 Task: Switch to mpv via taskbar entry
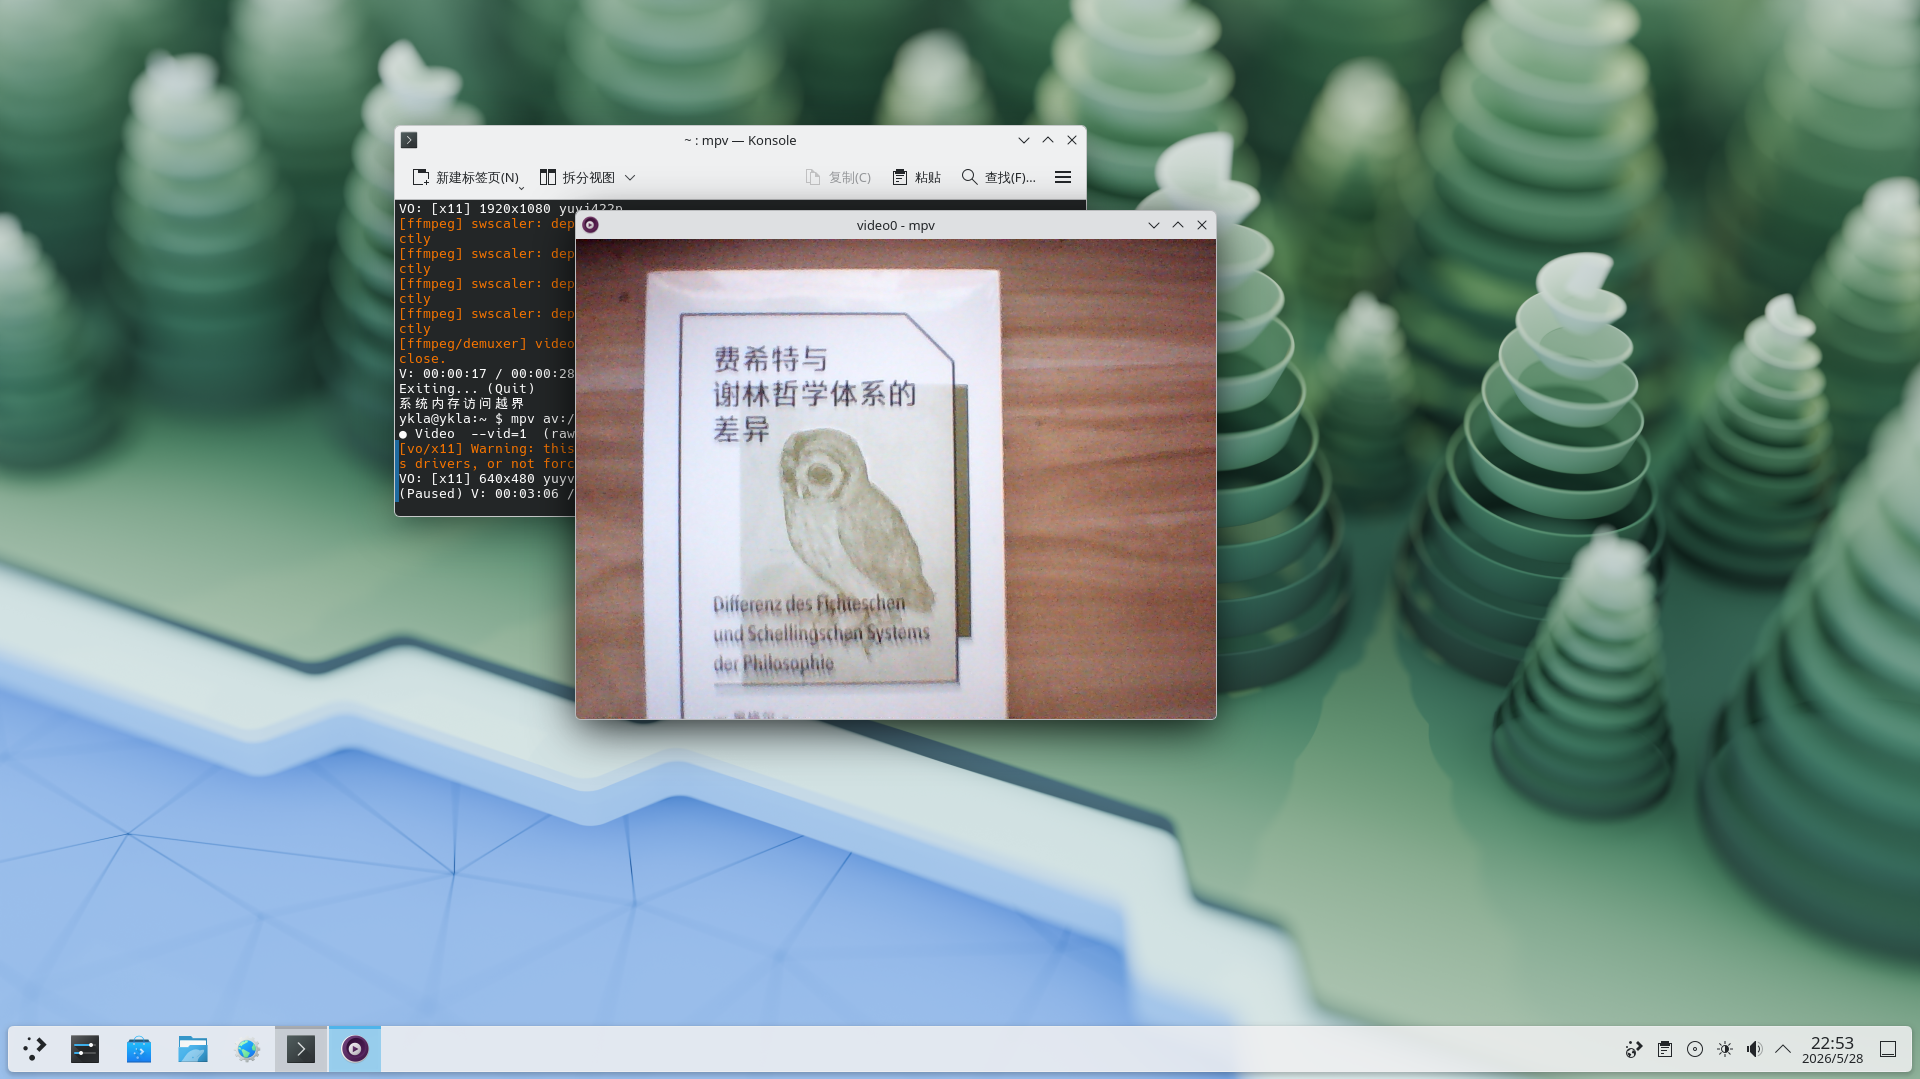click(x=355, y=1049)
